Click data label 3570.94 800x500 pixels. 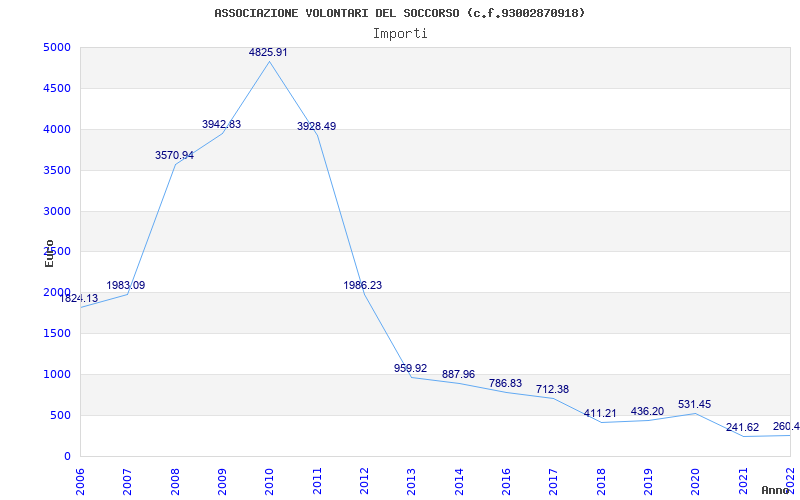174,155
